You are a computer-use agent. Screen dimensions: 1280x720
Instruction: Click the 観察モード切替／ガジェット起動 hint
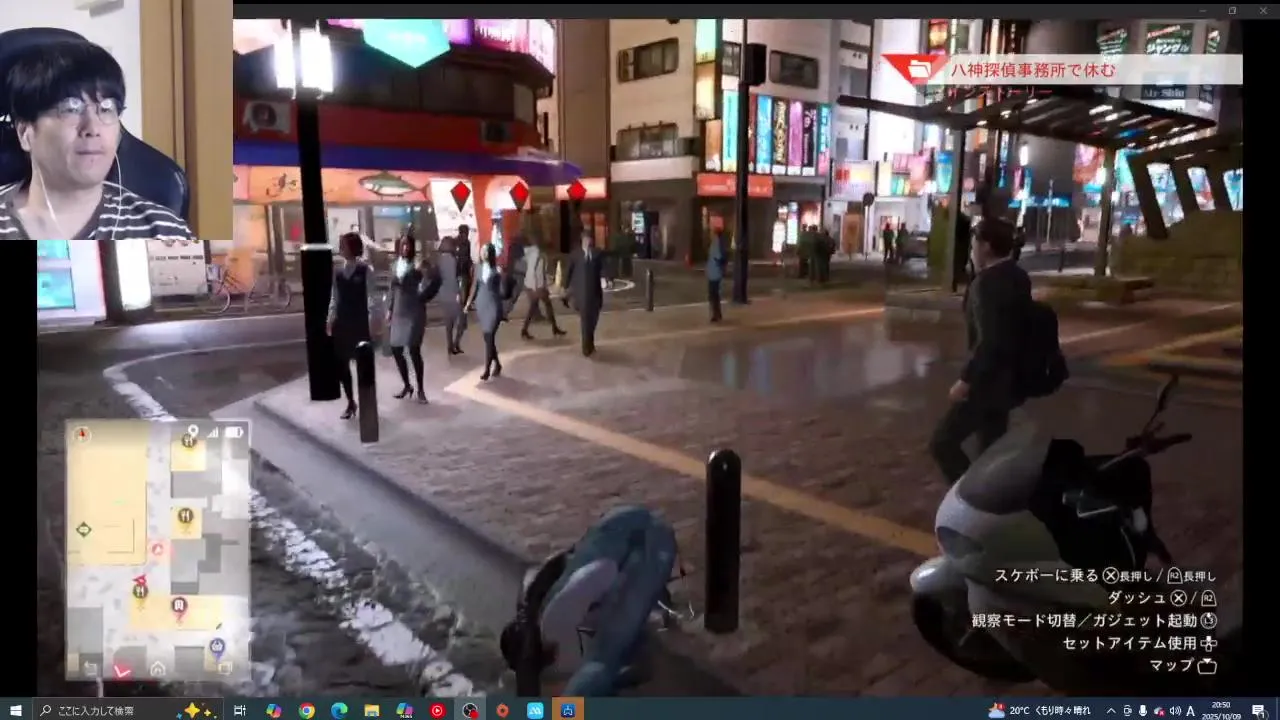[1094, 620]
